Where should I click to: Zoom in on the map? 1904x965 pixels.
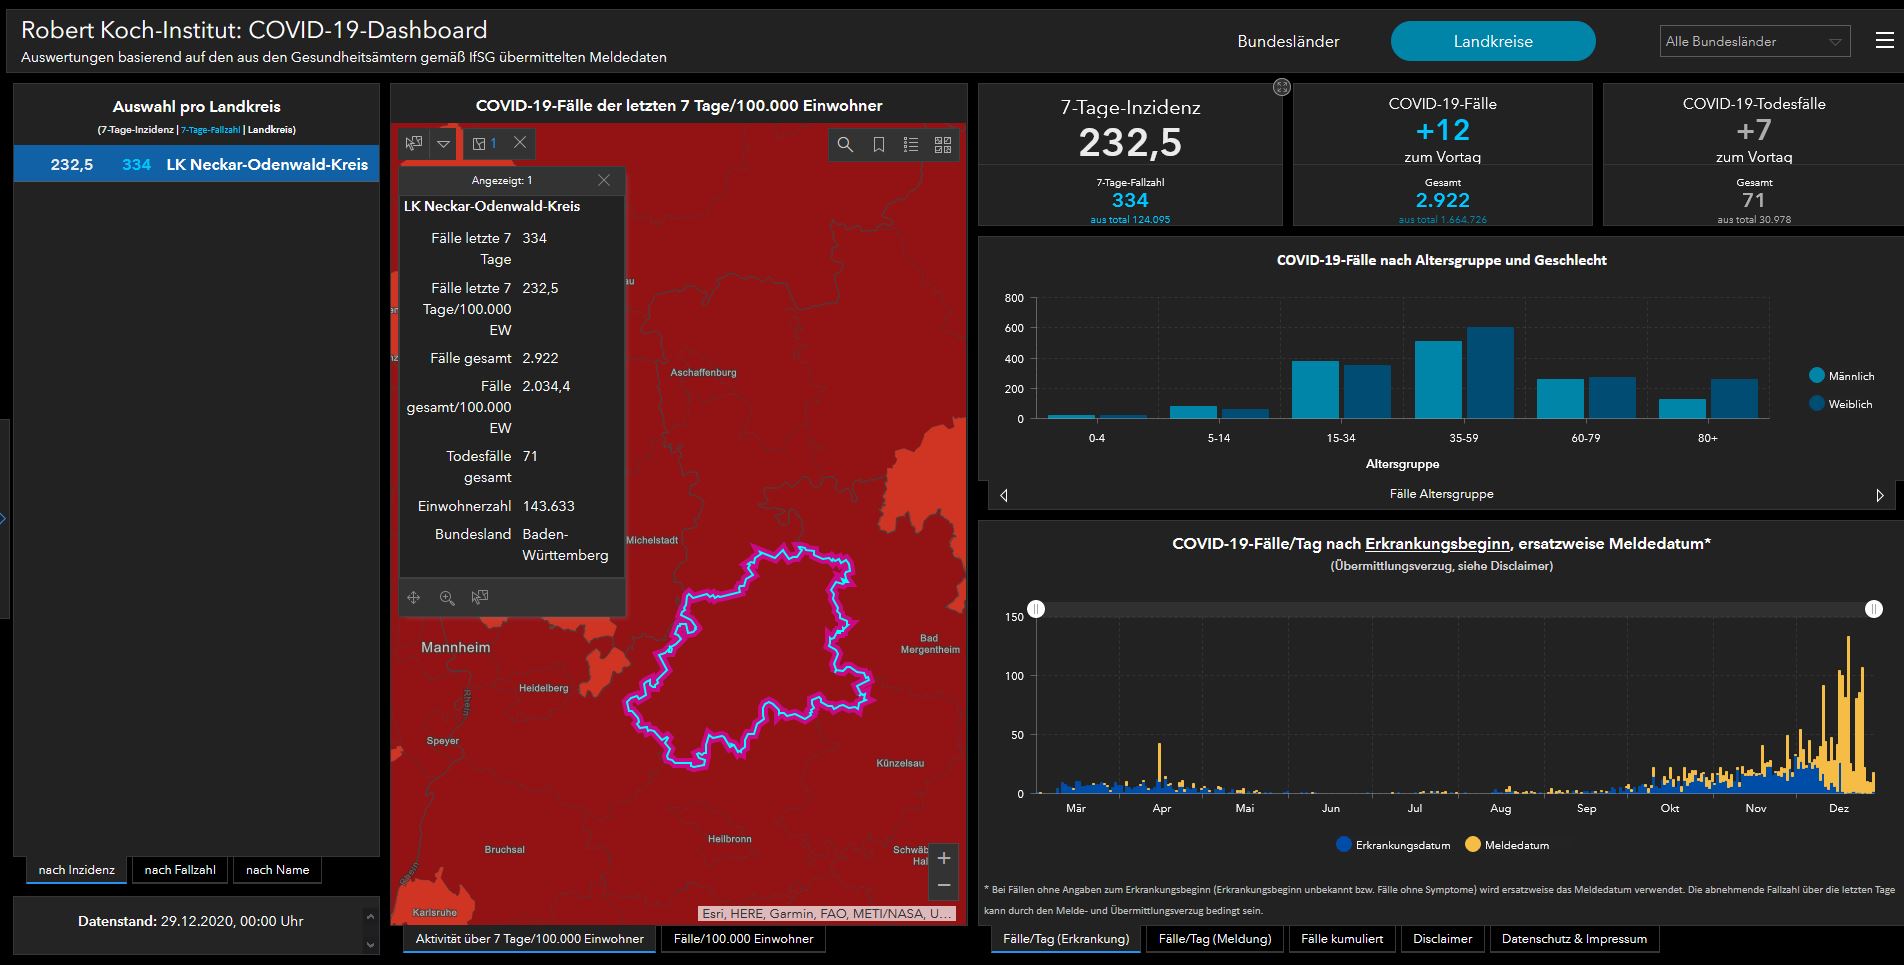click(943, 858)
